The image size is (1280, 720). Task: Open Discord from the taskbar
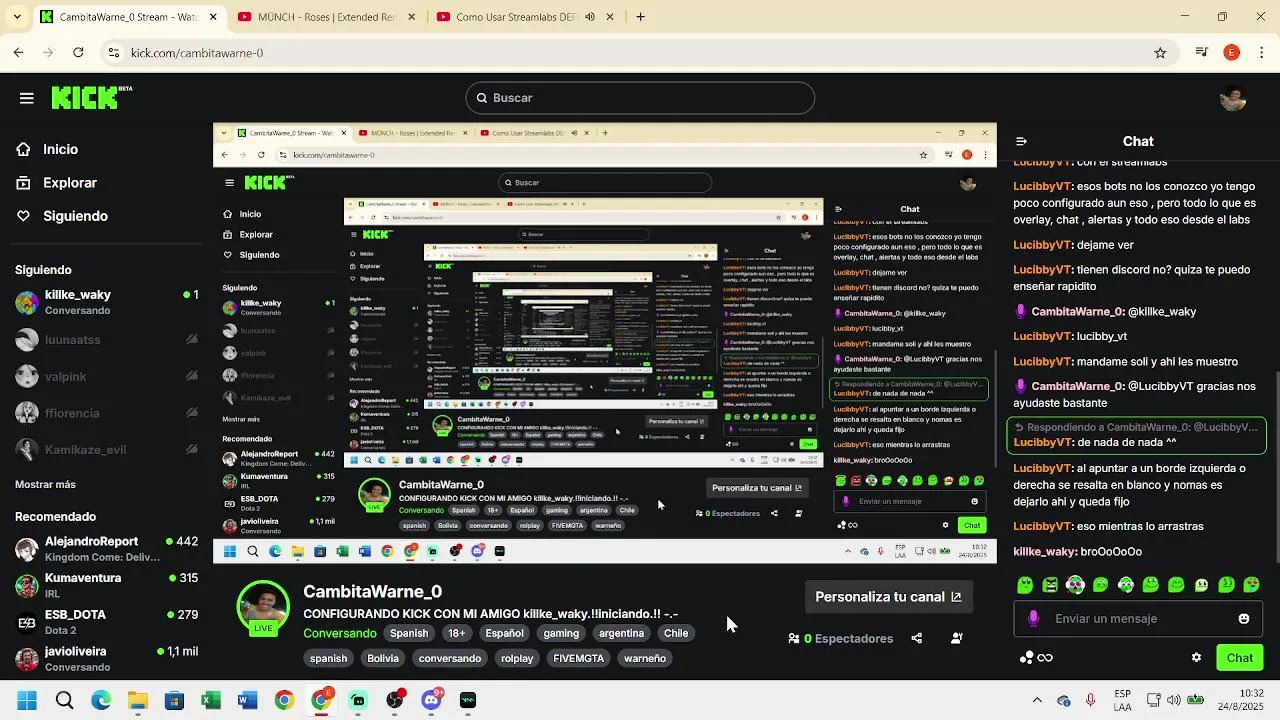(x=432, y=700)
